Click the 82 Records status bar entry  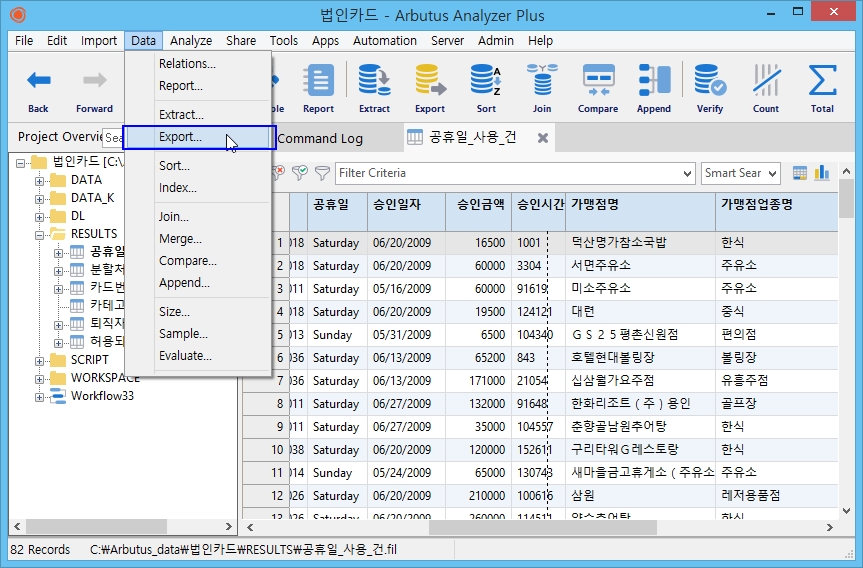(x=40, y=549)
